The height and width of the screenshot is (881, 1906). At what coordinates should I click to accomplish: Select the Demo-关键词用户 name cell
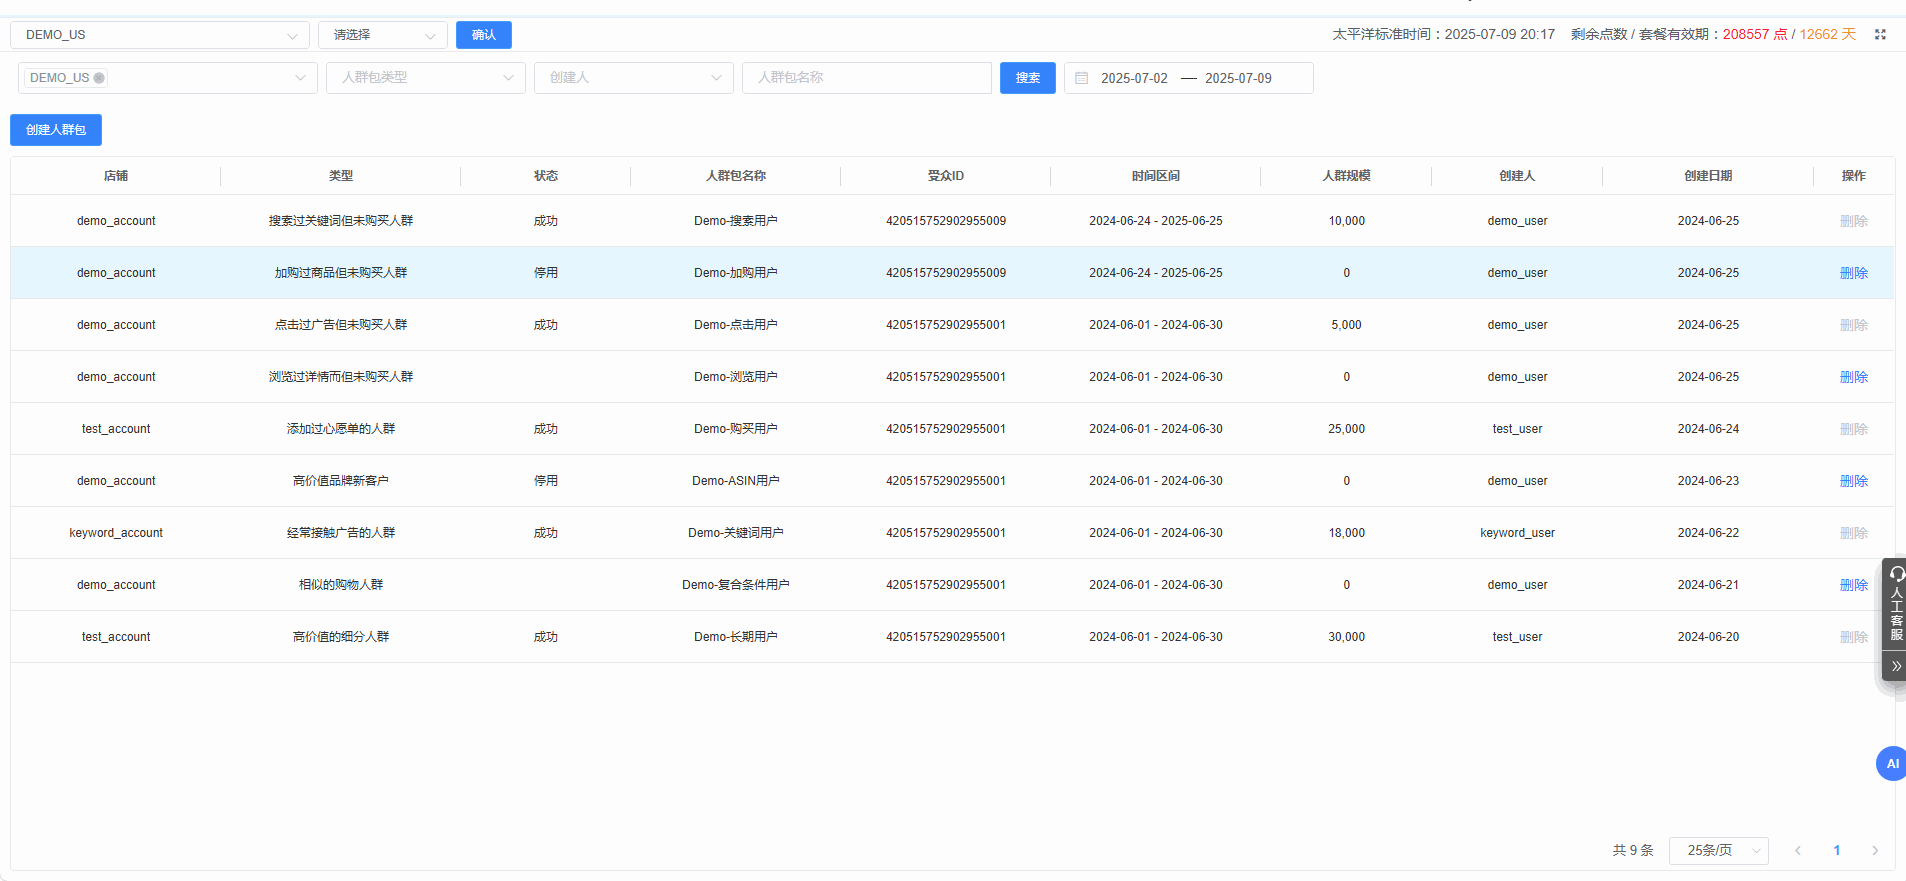[736, 533]
